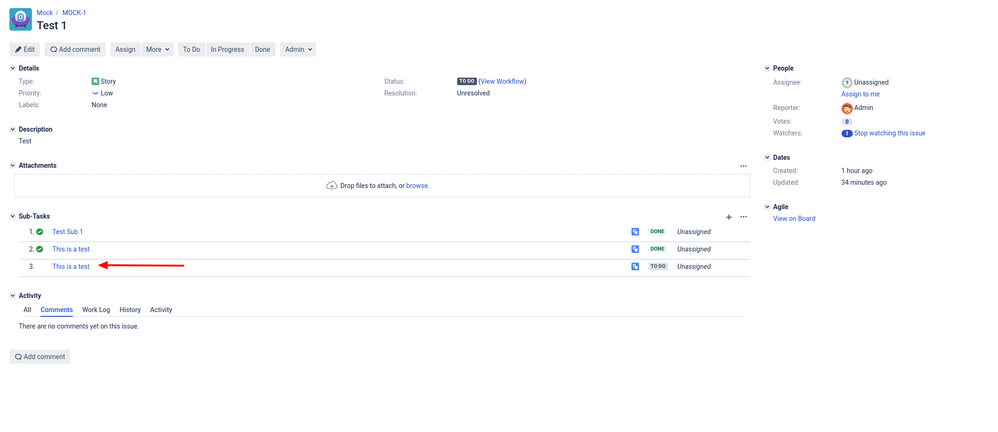The image size is (998, 432).
Task: Click the cloud upload icon in Attachments
Action: (x=331, y=186)
